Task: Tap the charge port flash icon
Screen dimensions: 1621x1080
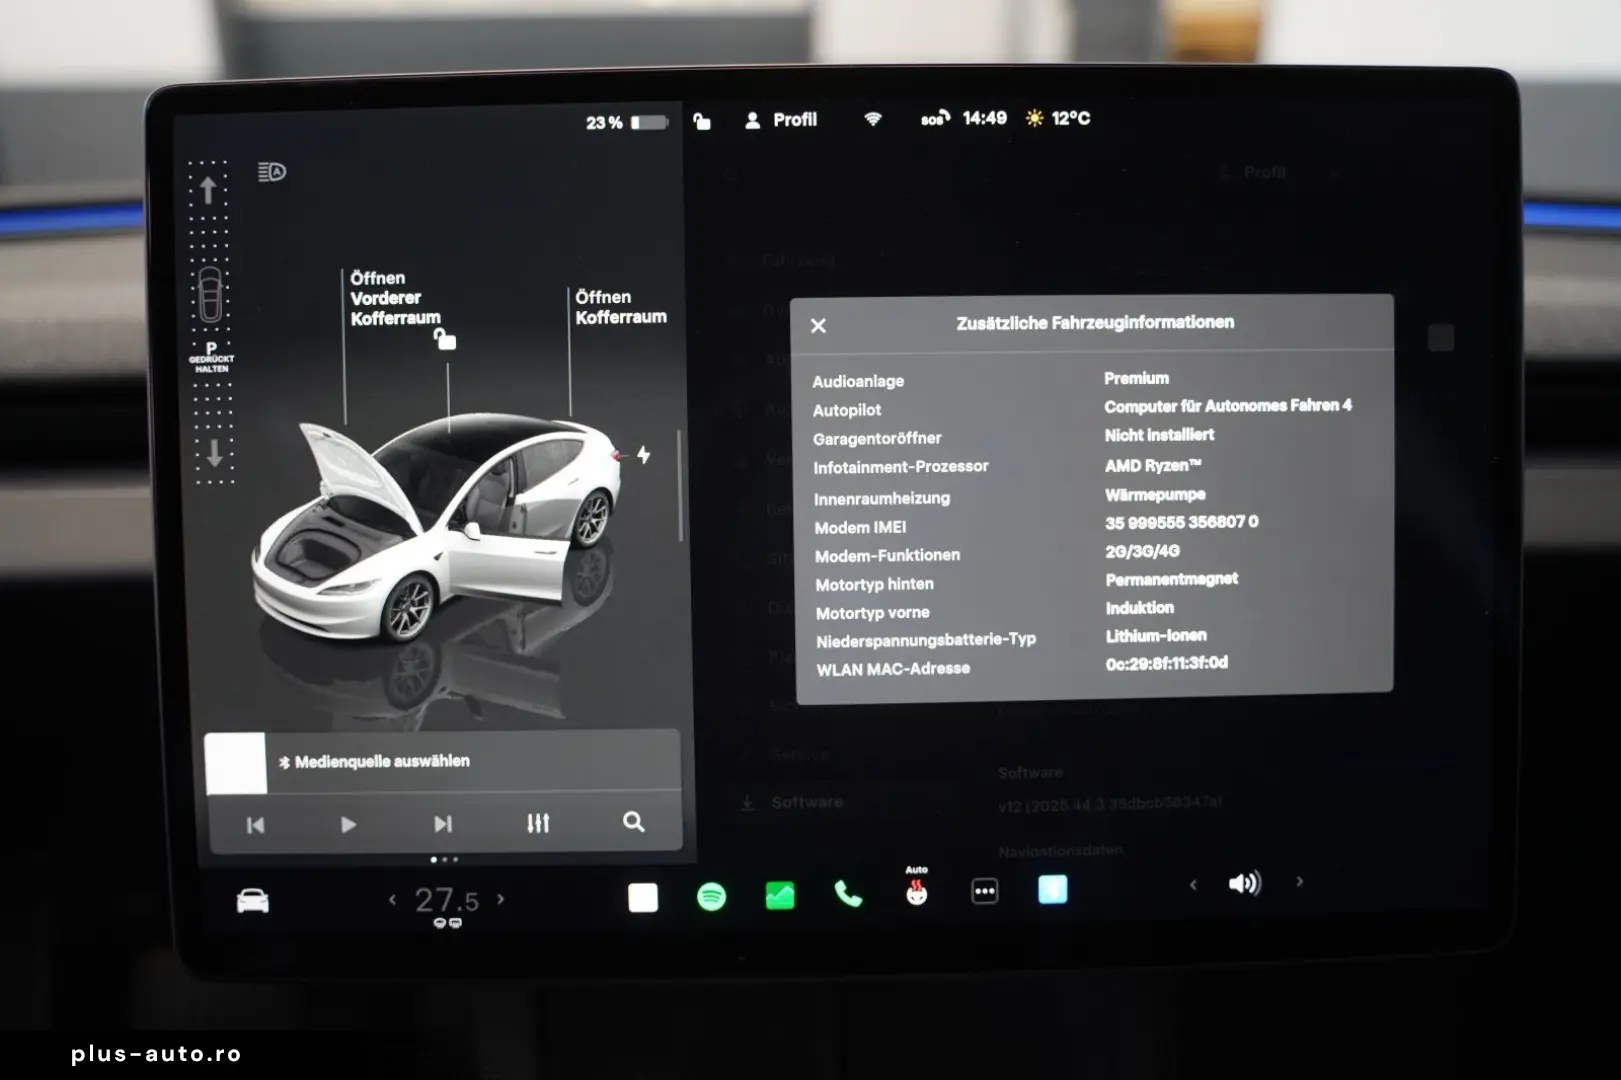Action: click(x=645, y=455)
